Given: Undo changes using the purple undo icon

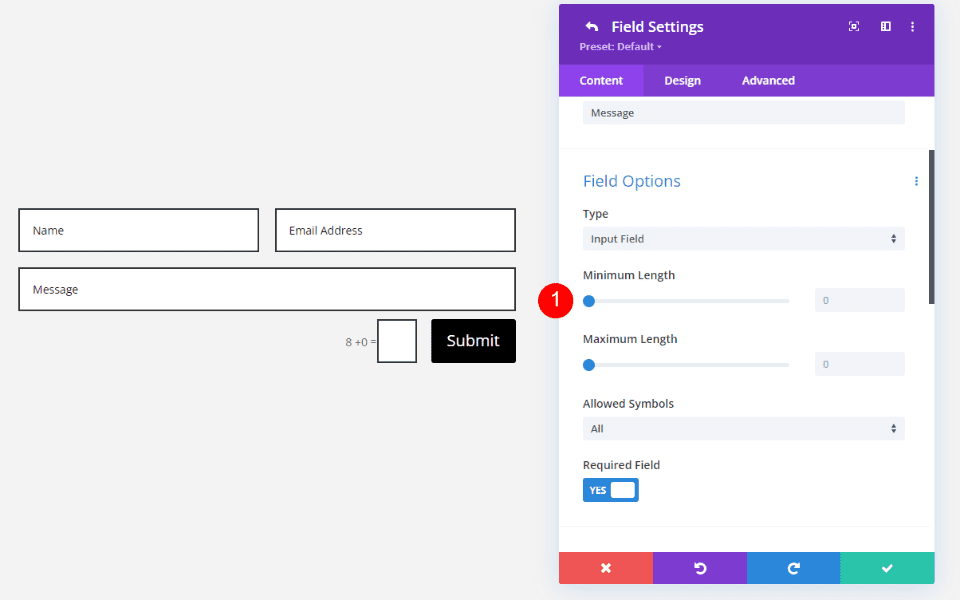Looking at the screenshot, I should pyautogui.click(x=699, y=568).
